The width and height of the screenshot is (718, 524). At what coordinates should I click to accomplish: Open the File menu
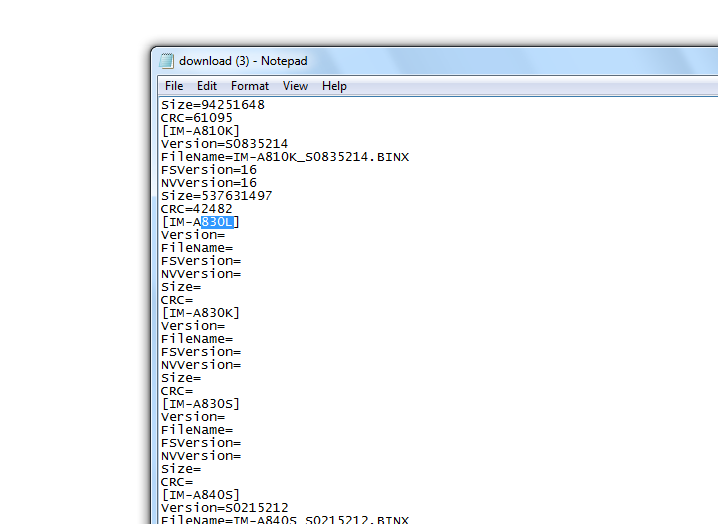[174, 86]
